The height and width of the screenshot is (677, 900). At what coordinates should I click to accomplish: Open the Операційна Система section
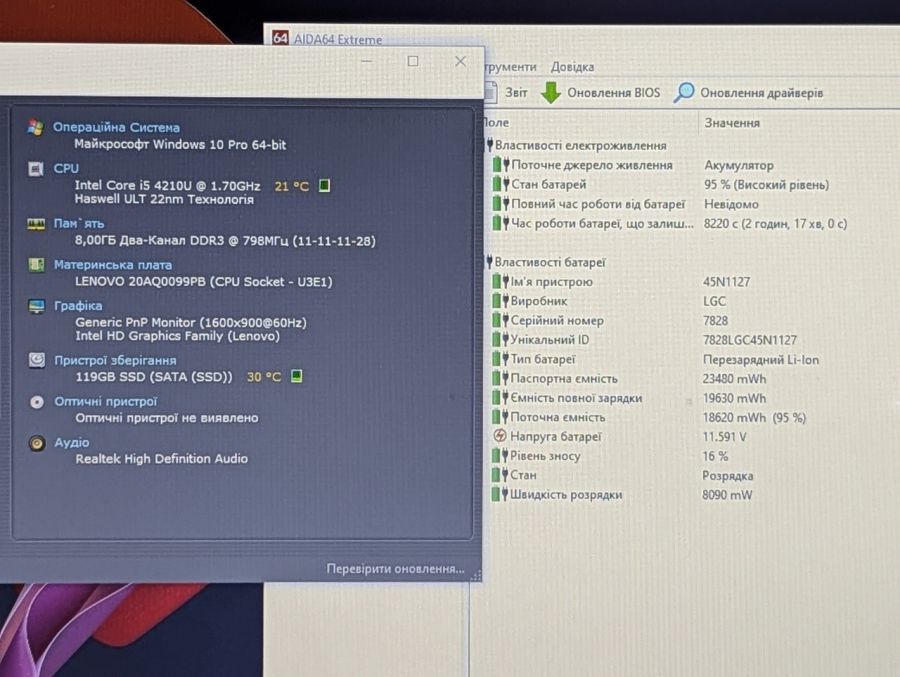(117, 127)
